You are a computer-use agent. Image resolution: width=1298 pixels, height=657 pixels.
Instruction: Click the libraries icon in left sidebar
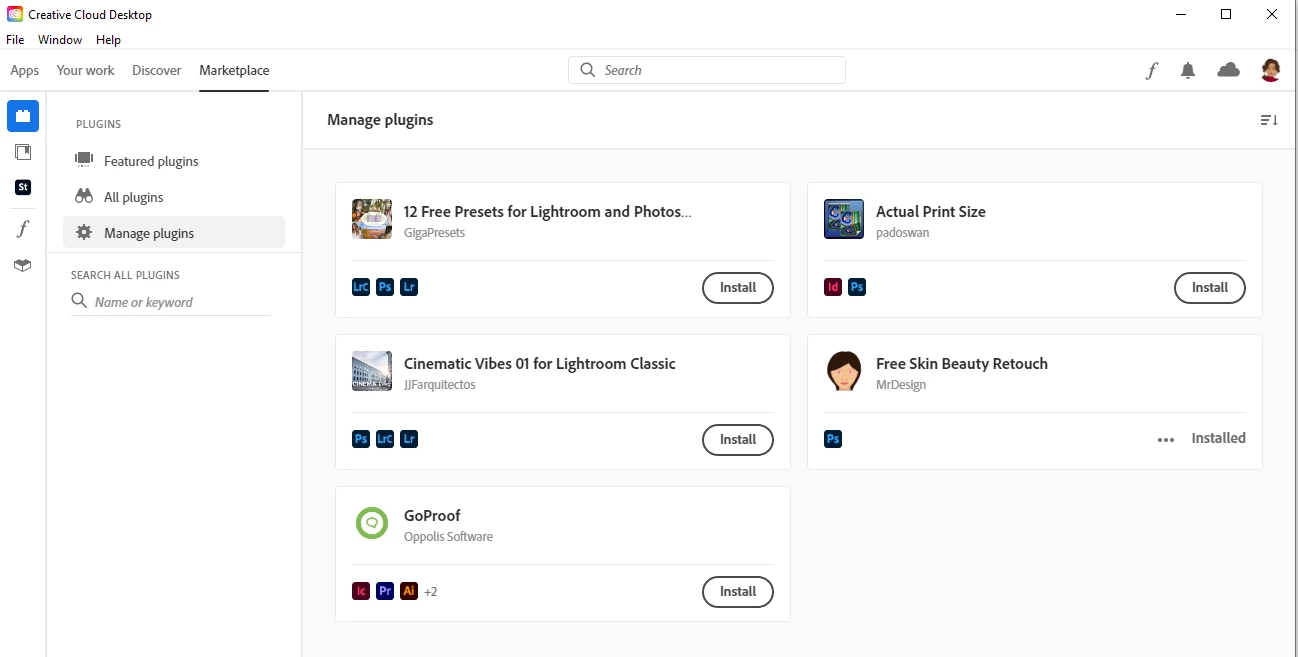[x=23, y=152]
